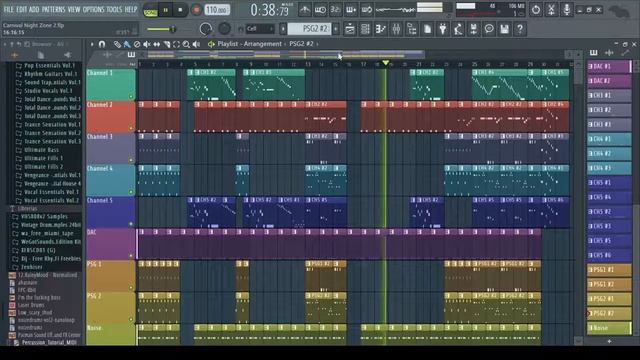Open the Channel rack icon
The height and width of the screenshot is (360, 640).
(x=365, y=29)
